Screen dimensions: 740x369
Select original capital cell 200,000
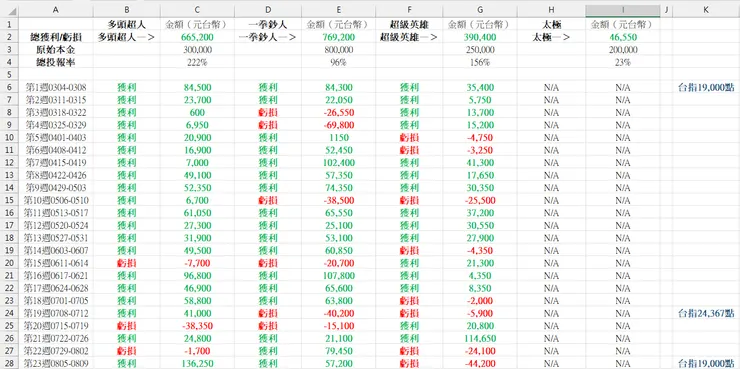(622, 50)
